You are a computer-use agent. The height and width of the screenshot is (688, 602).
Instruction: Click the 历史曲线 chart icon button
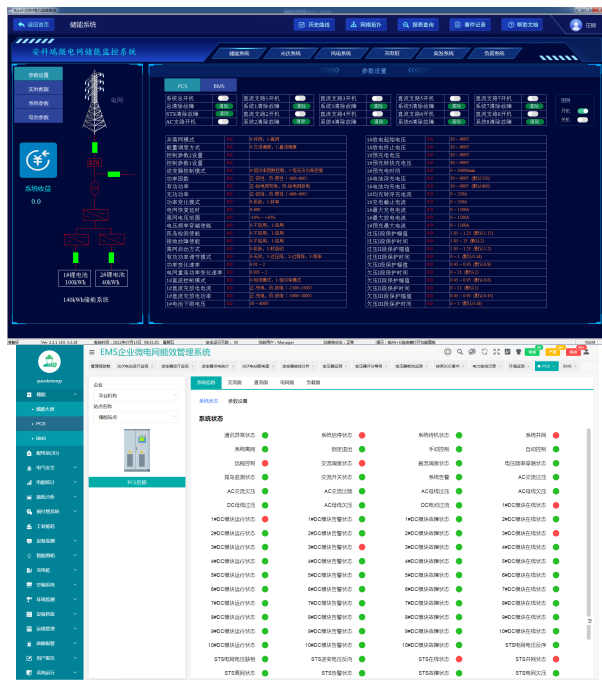point(313,24)
